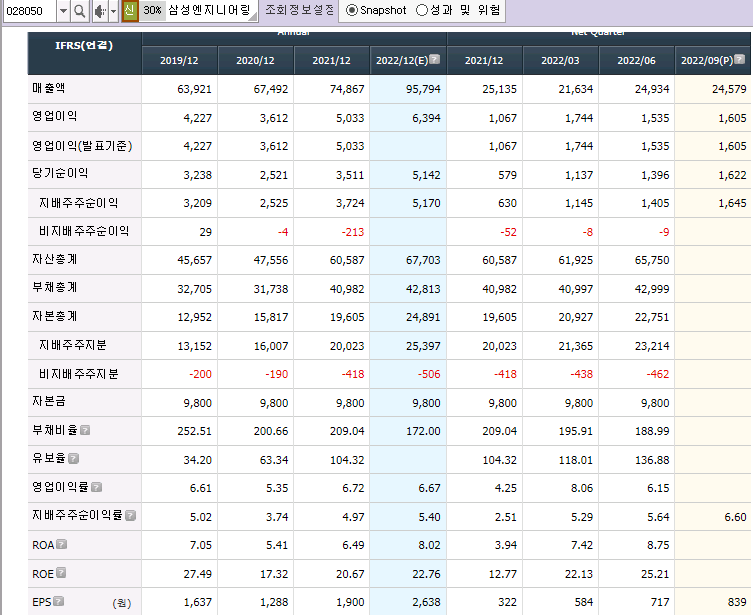The image size is (753, 615).
Task: Click the speaker sound icon in toolbar
Action: (x=99, y=11)
